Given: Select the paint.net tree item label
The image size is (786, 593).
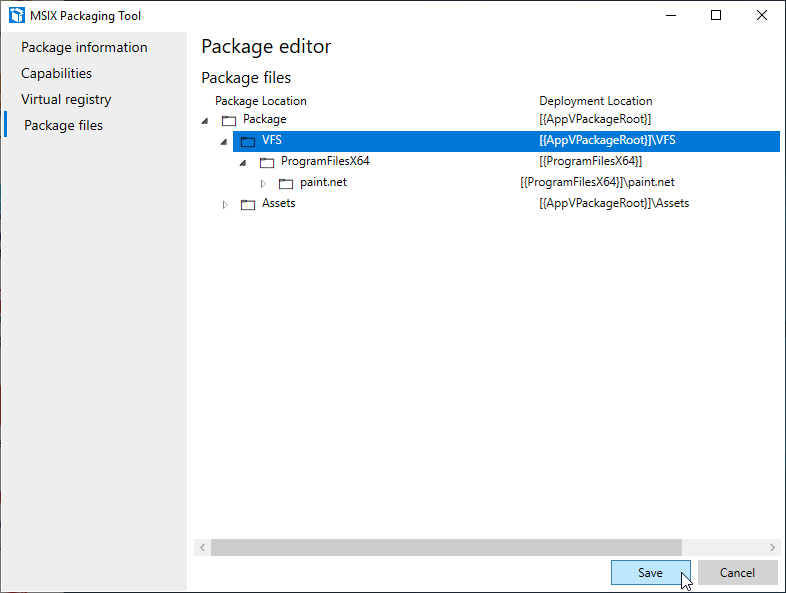Looking at the screenshot, I should pos(323,183).
